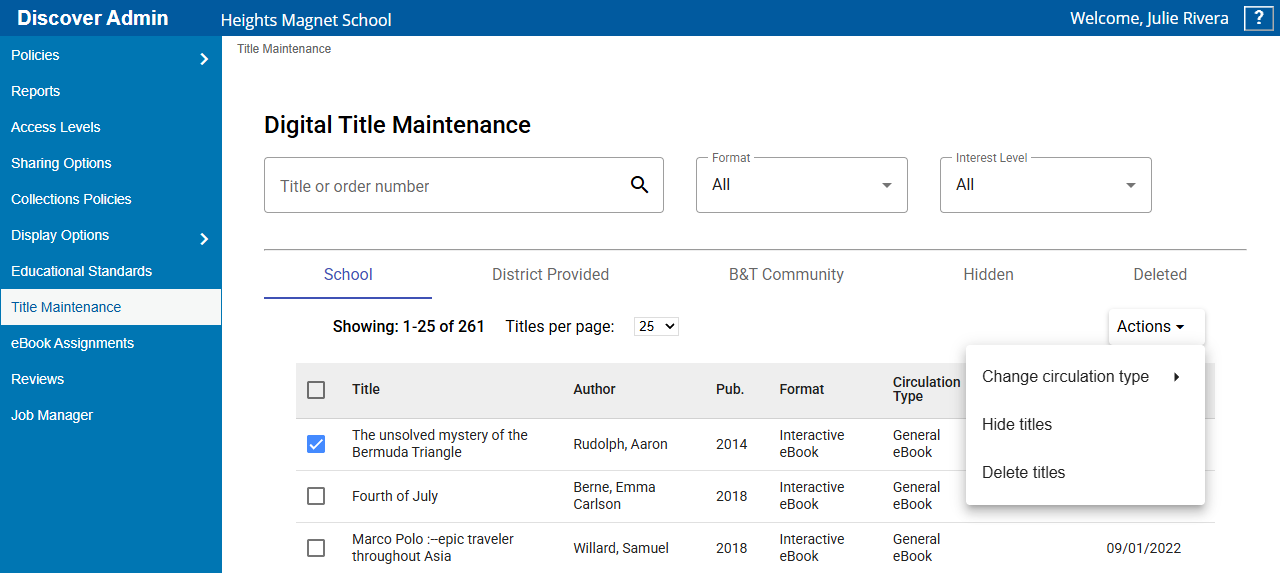Click author Rudolph, Aaron
This screenshot has width=1280, height=573.
tap(620, 444)
